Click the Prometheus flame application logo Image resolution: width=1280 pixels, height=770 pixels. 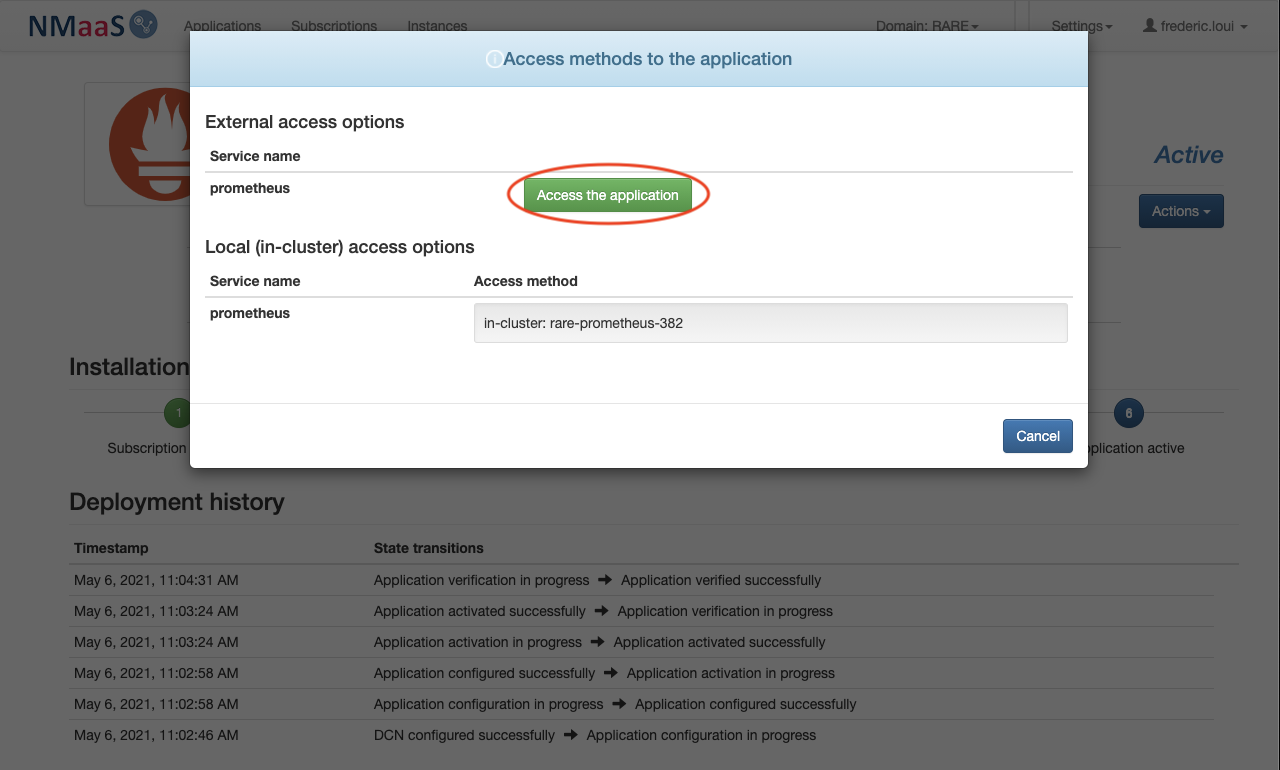pyautogui.click(x=149, y=144)
